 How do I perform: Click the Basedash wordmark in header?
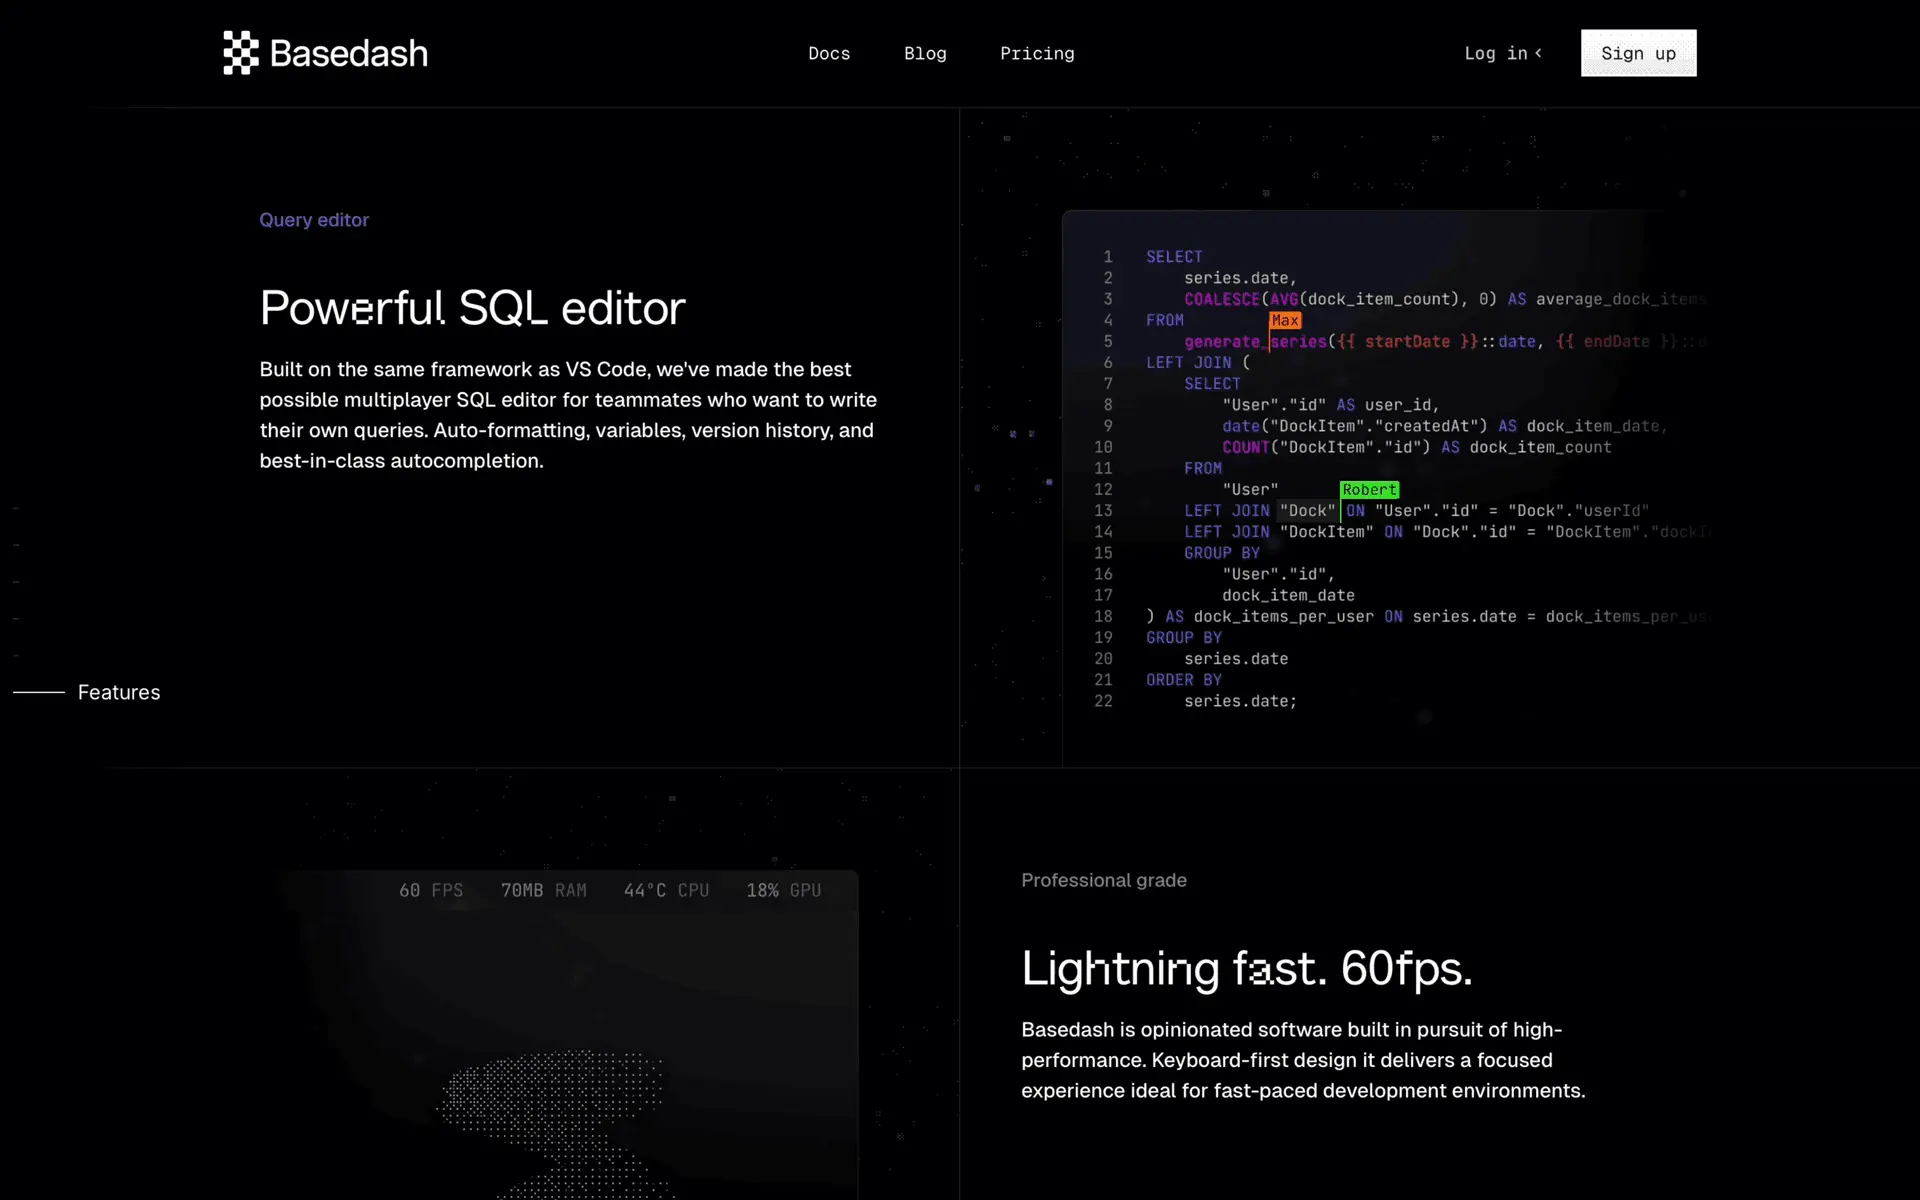tap(348, 53)
